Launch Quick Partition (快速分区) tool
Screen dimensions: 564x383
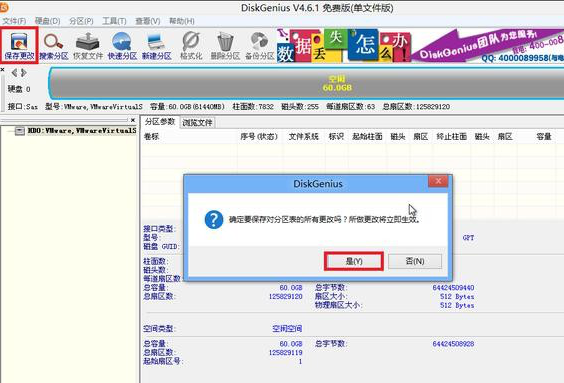122,46
